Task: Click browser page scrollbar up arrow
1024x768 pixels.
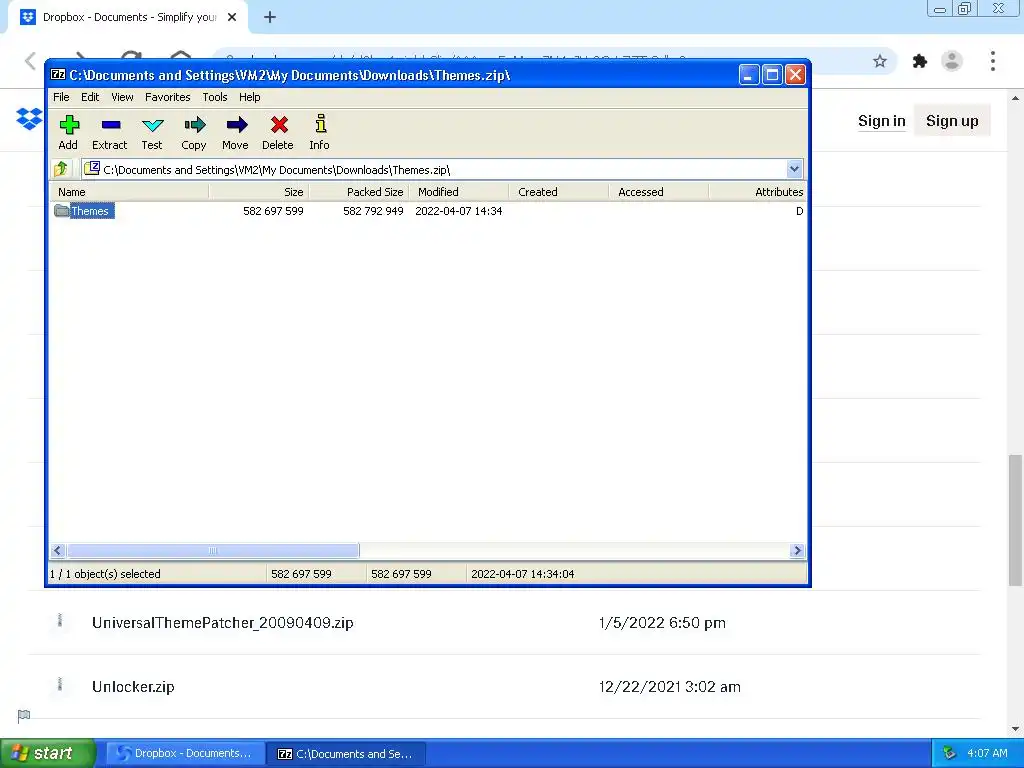Action: pyautogui.click(x=1015, y=98)
